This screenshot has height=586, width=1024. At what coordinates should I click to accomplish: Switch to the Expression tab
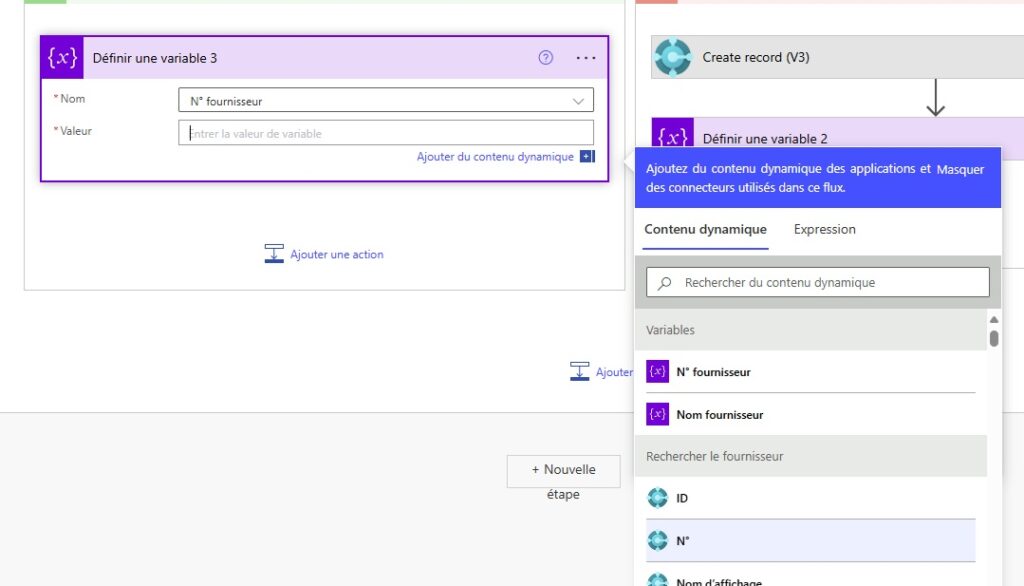pos(824,229)
